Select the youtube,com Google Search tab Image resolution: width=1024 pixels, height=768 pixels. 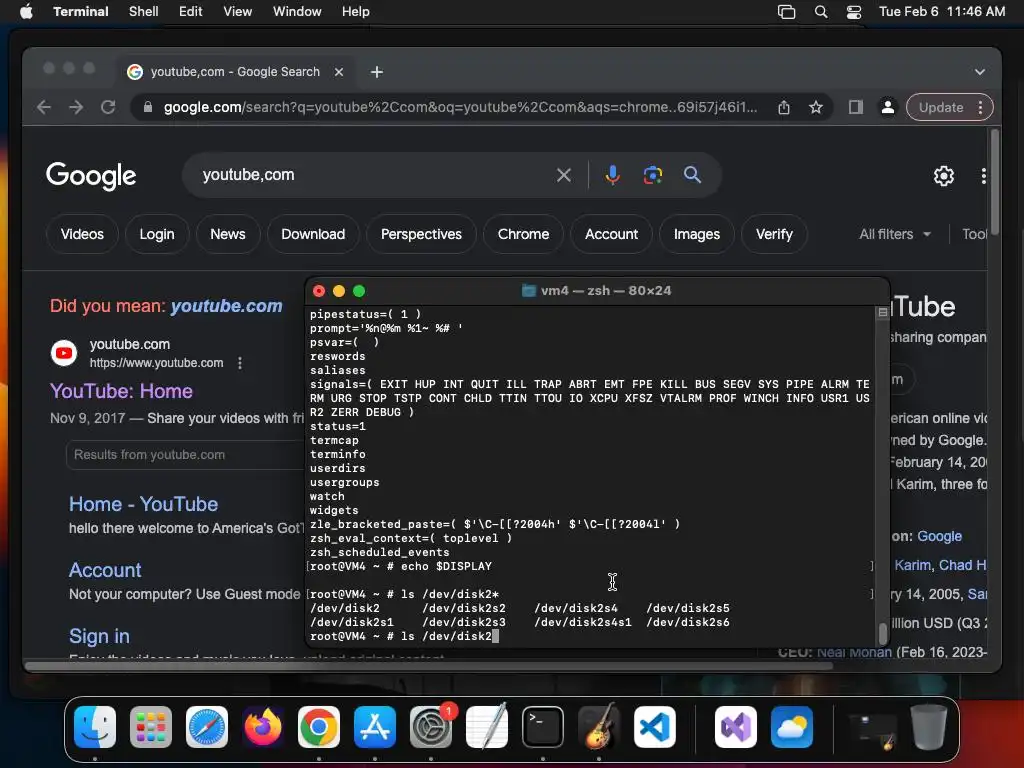[x=235, y=72]
